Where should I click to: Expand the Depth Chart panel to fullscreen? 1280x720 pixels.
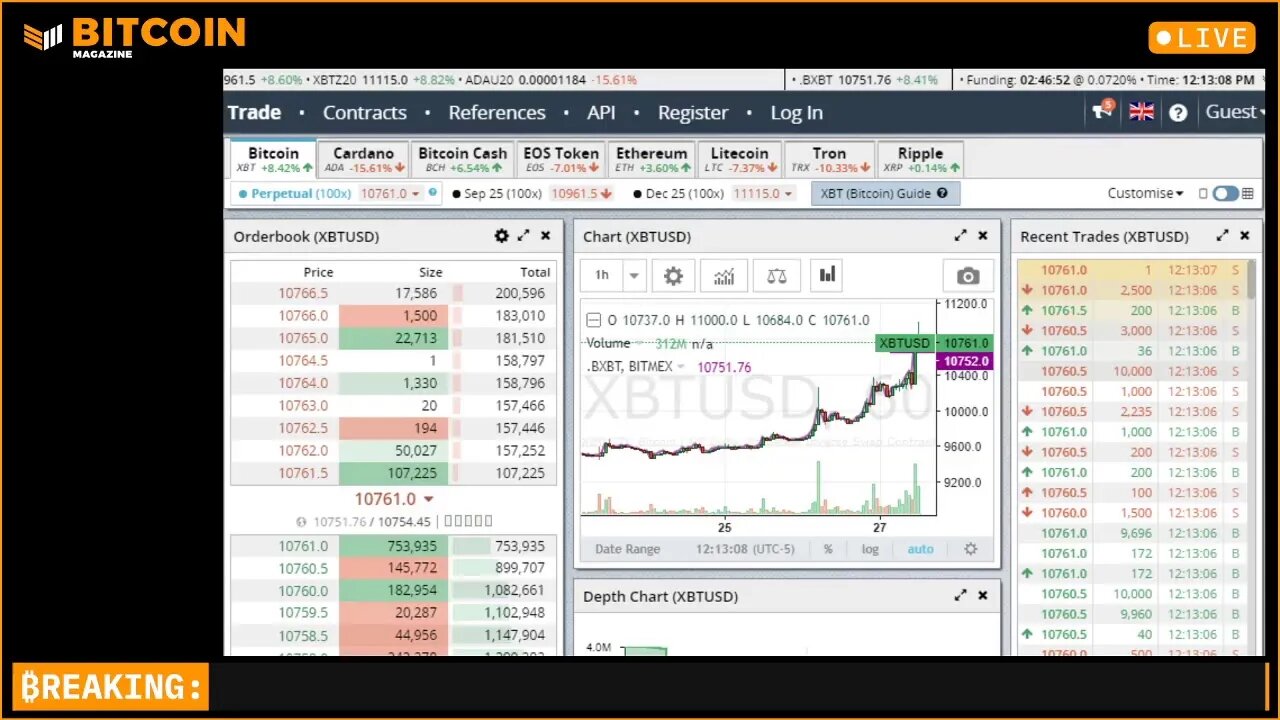(961, 595)
